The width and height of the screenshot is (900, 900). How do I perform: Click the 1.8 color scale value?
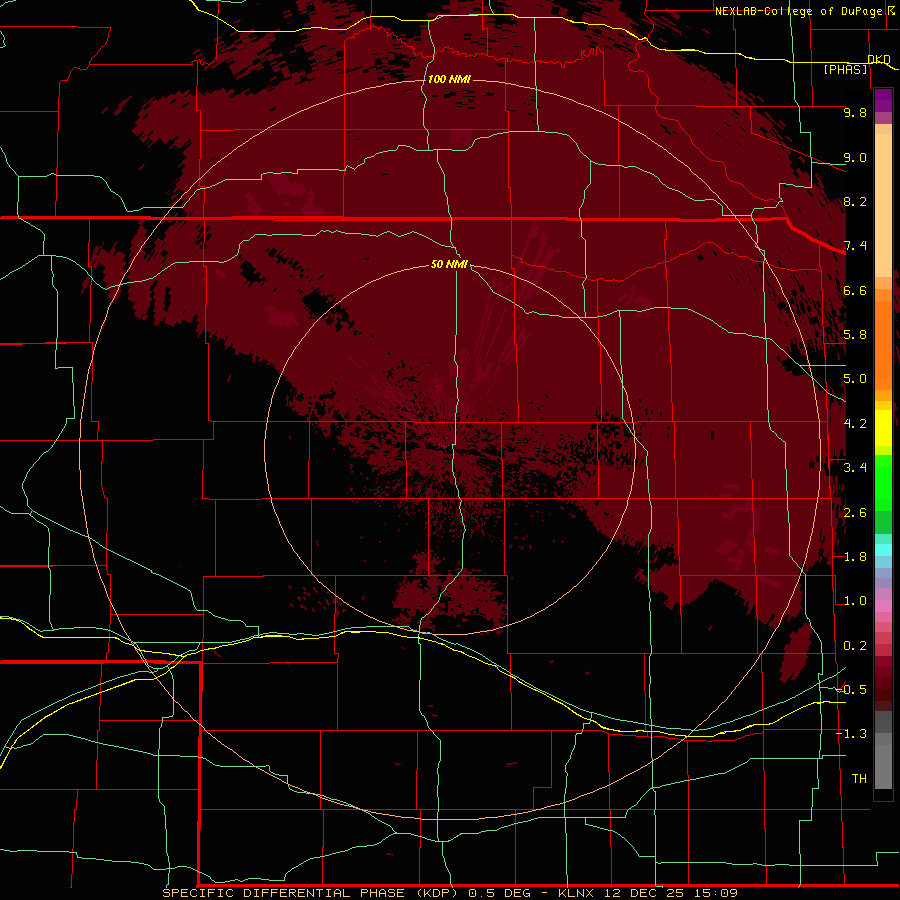[x=855, y=557]
